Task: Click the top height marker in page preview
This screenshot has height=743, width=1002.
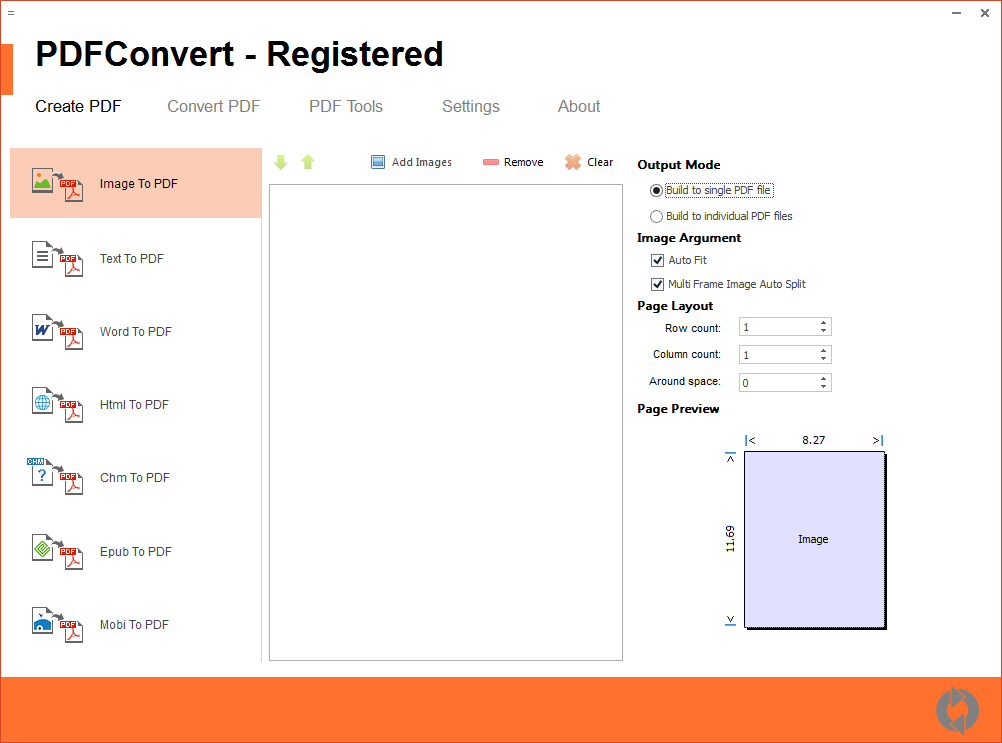Action: pos(730,457)
